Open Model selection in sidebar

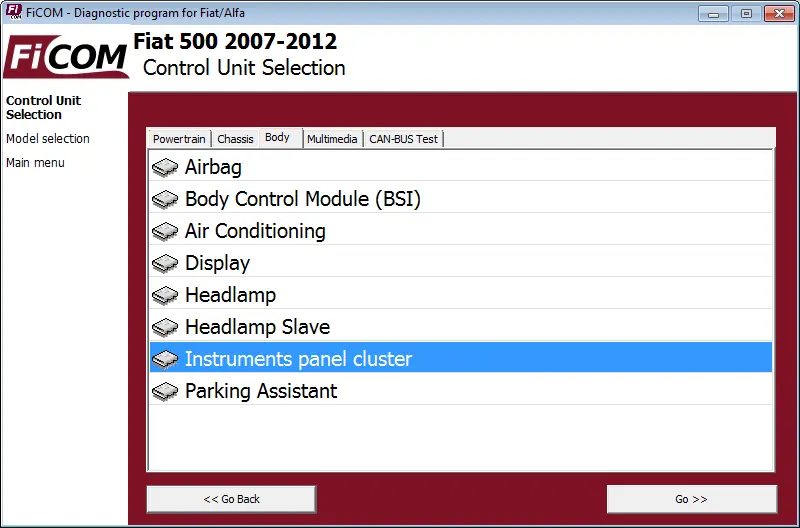click(x=48, y=139)
